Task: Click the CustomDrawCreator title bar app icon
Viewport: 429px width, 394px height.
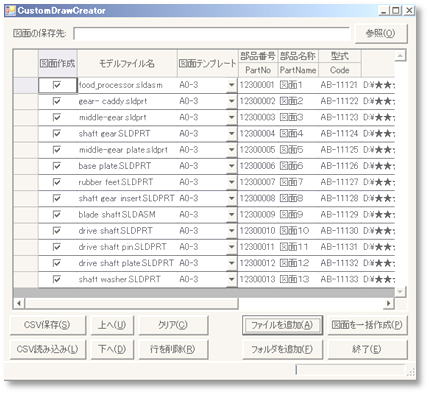Action: click(x=11, y=11)
